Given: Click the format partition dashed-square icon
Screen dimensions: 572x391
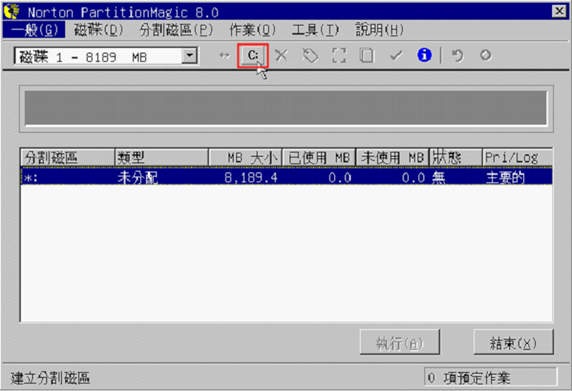Looking at the screenshot, I should tap(339, 56).
